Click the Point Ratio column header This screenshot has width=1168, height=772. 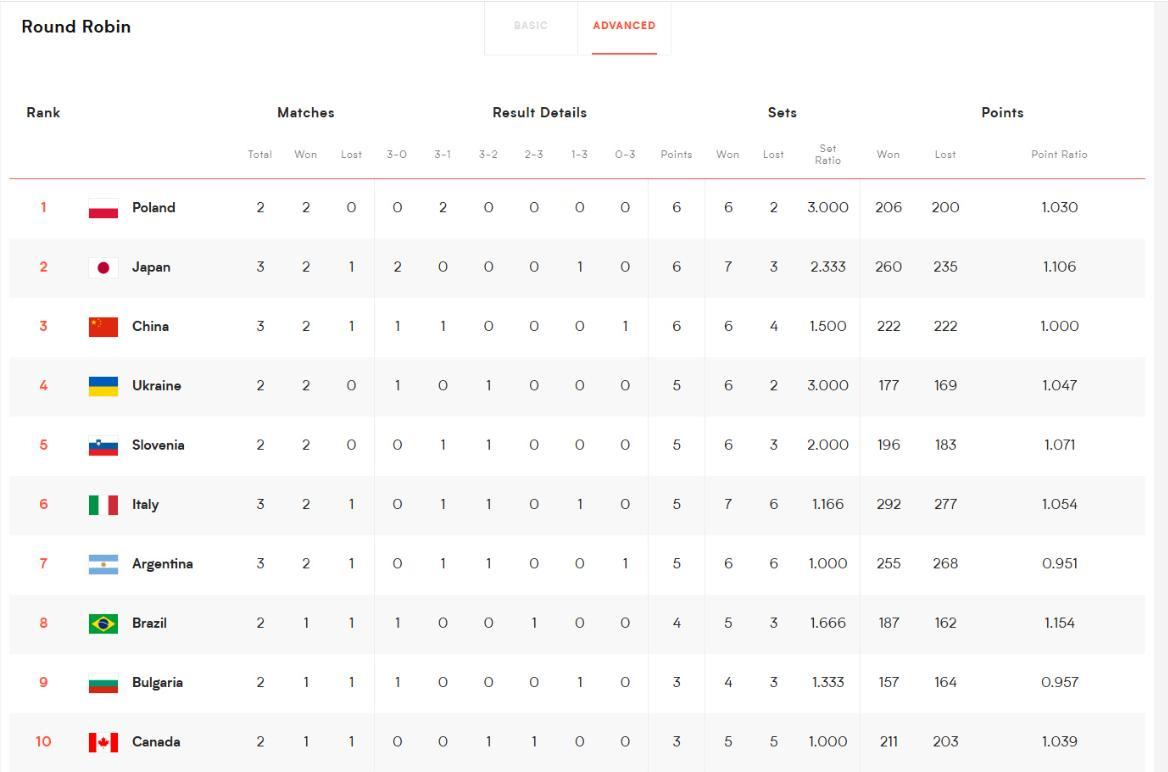click(x=1059, y=154)
